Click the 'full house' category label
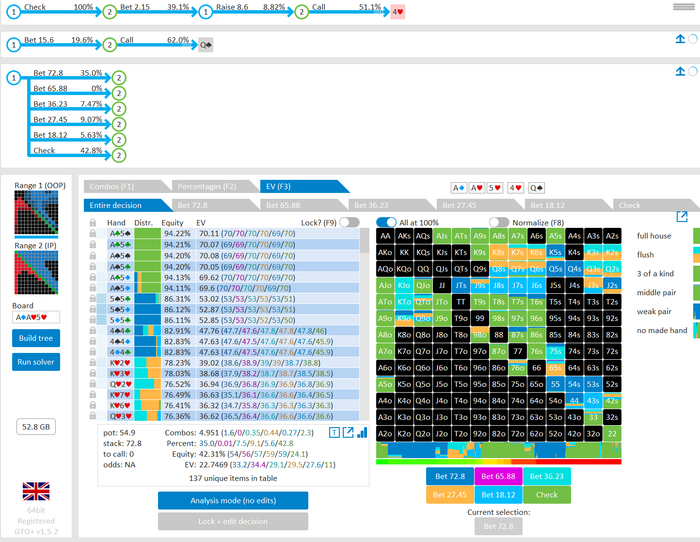 tap(654, 236)
